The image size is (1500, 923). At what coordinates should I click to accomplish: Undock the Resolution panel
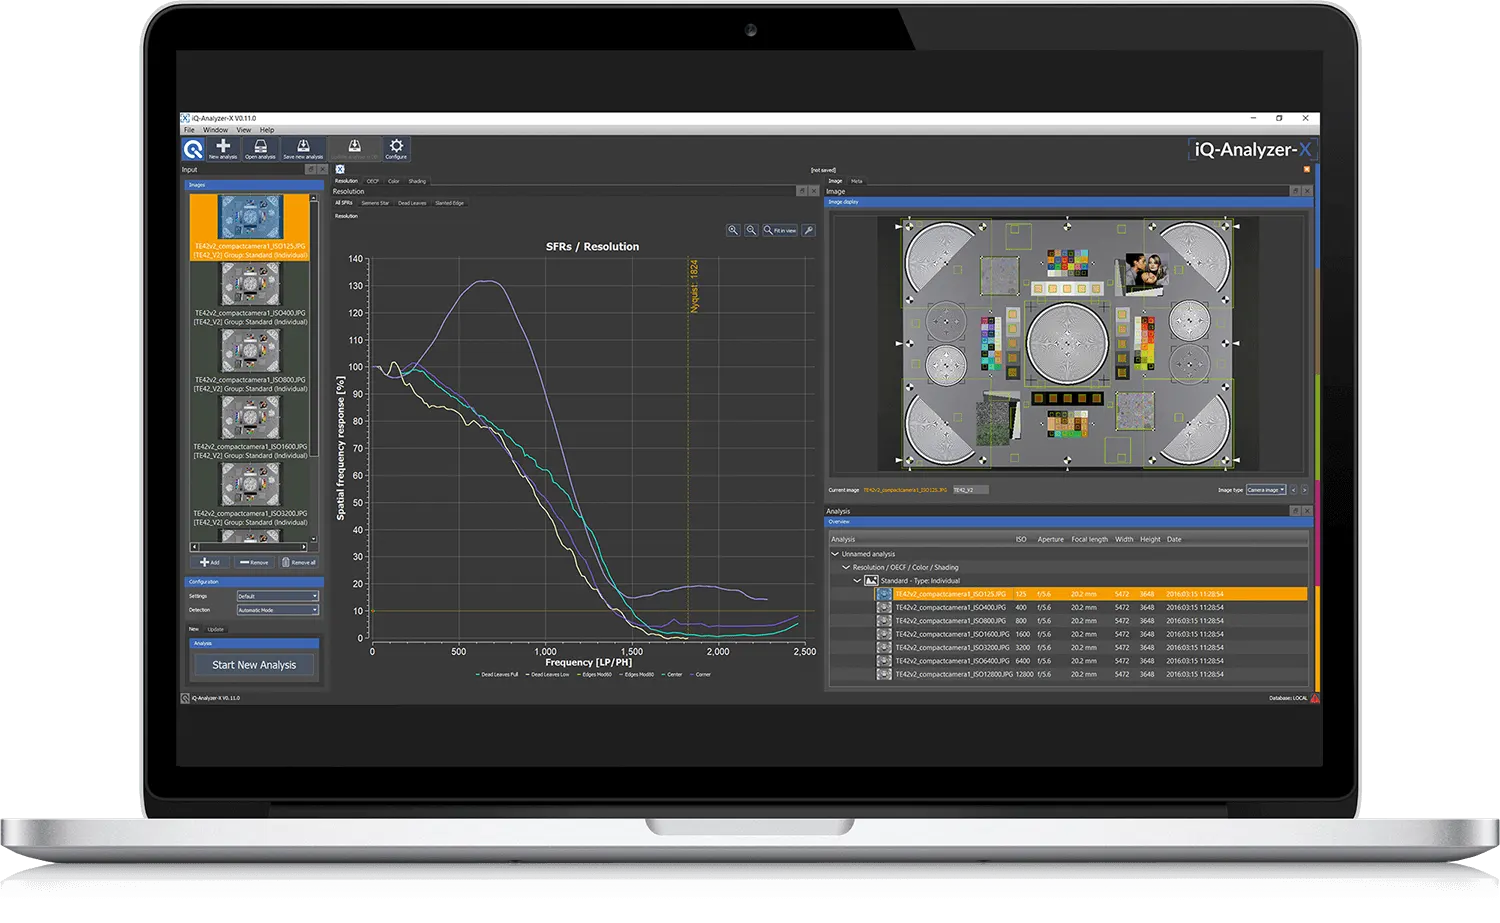point(802,191)
